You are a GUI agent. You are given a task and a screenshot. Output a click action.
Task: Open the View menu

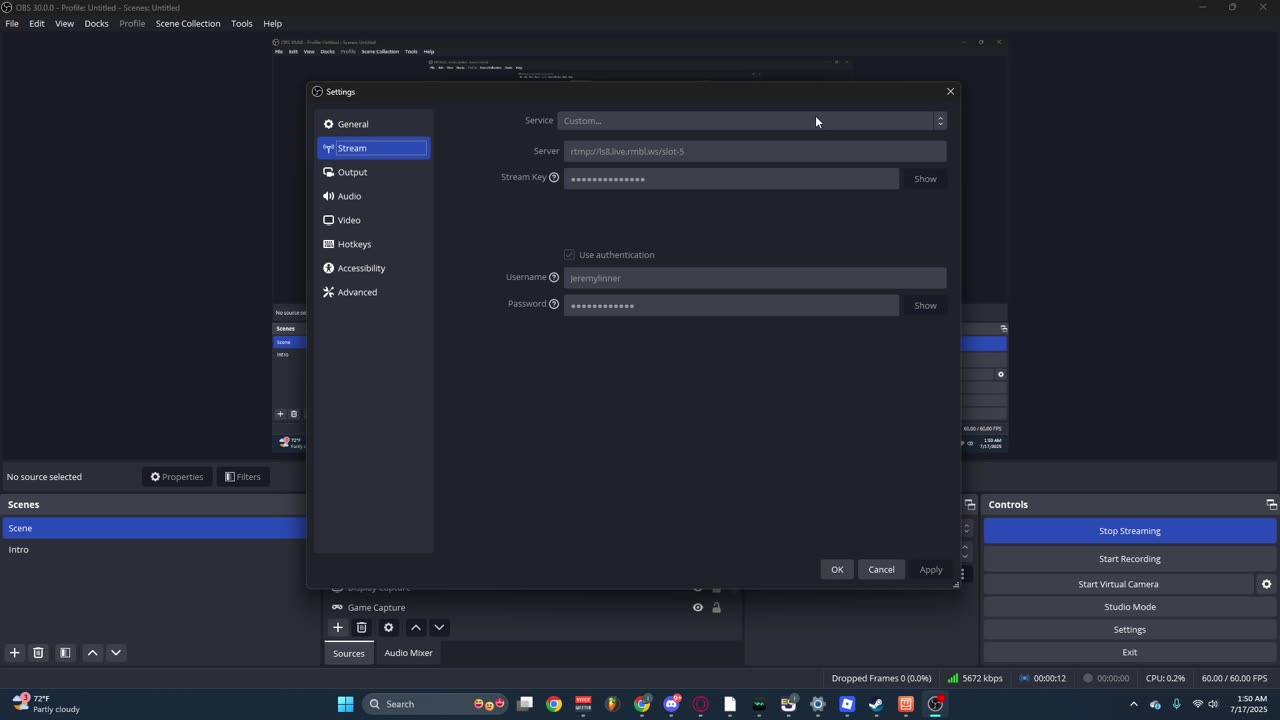click(x=64, y=24)
